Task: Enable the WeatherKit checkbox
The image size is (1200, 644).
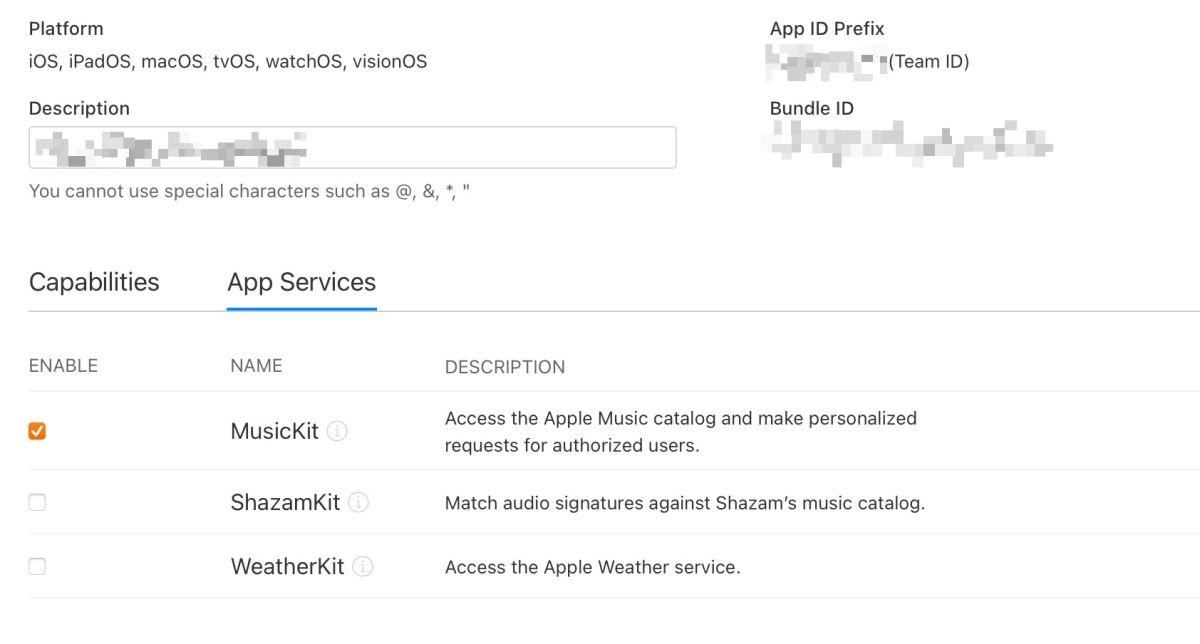Action: (x=37, y=567)
